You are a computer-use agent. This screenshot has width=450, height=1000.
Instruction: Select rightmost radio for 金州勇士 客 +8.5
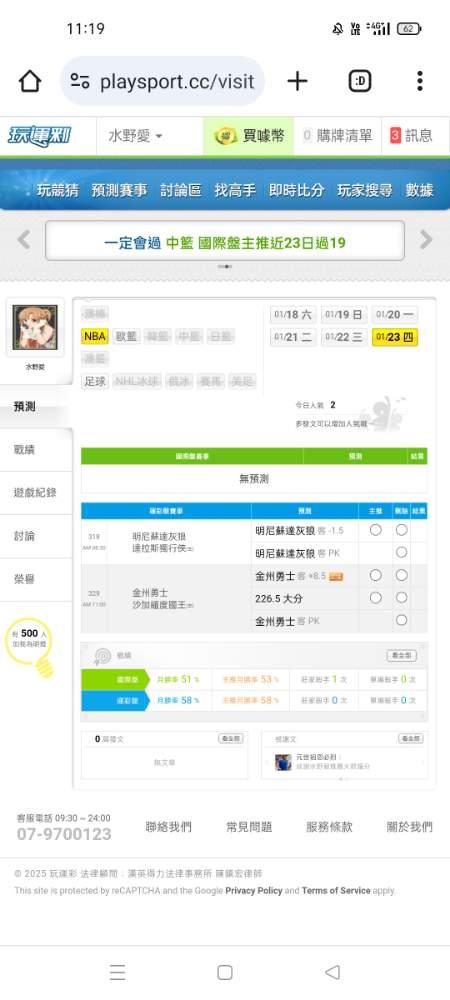click(x=401, y=575)
